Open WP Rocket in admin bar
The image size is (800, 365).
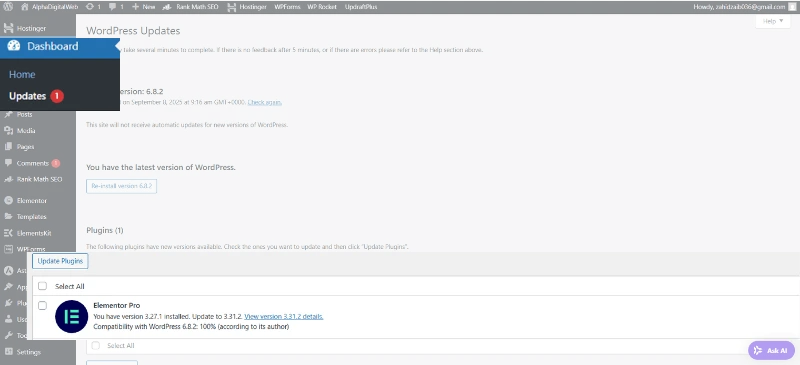pos(322,7)
